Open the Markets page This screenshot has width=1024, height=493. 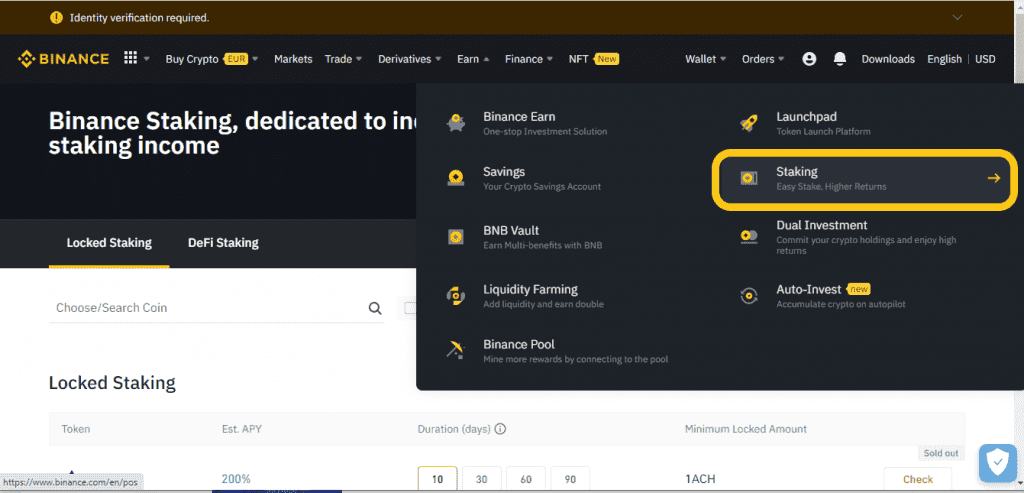(x=293, y=59)
